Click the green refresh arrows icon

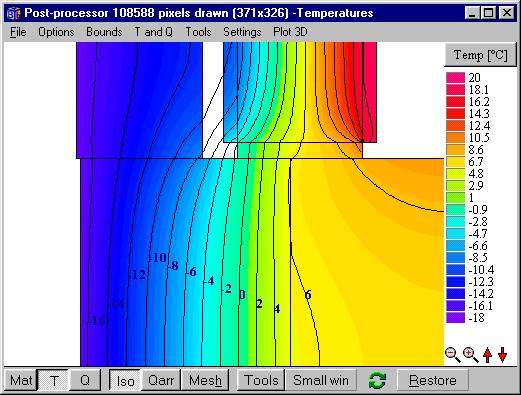tap(377, 380)
